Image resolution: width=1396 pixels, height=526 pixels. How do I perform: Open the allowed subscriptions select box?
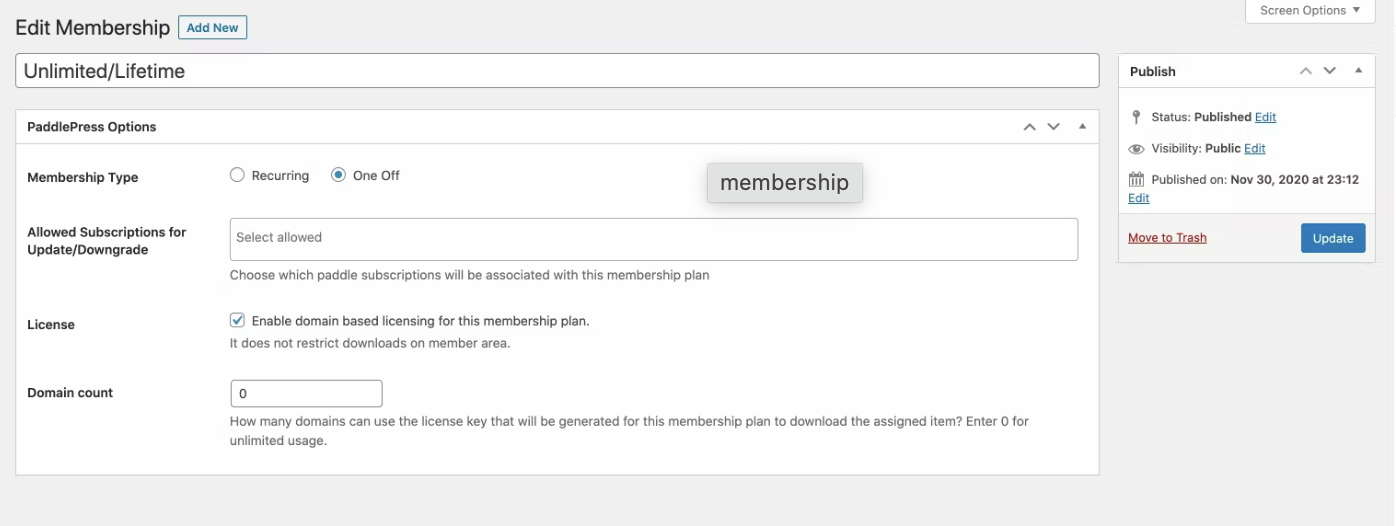coord(653,239)
